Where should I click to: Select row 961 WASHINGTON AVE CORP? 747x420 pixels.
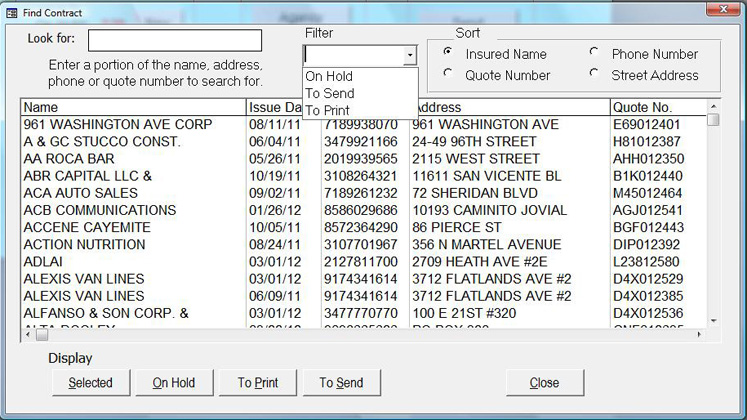[364, 125]
